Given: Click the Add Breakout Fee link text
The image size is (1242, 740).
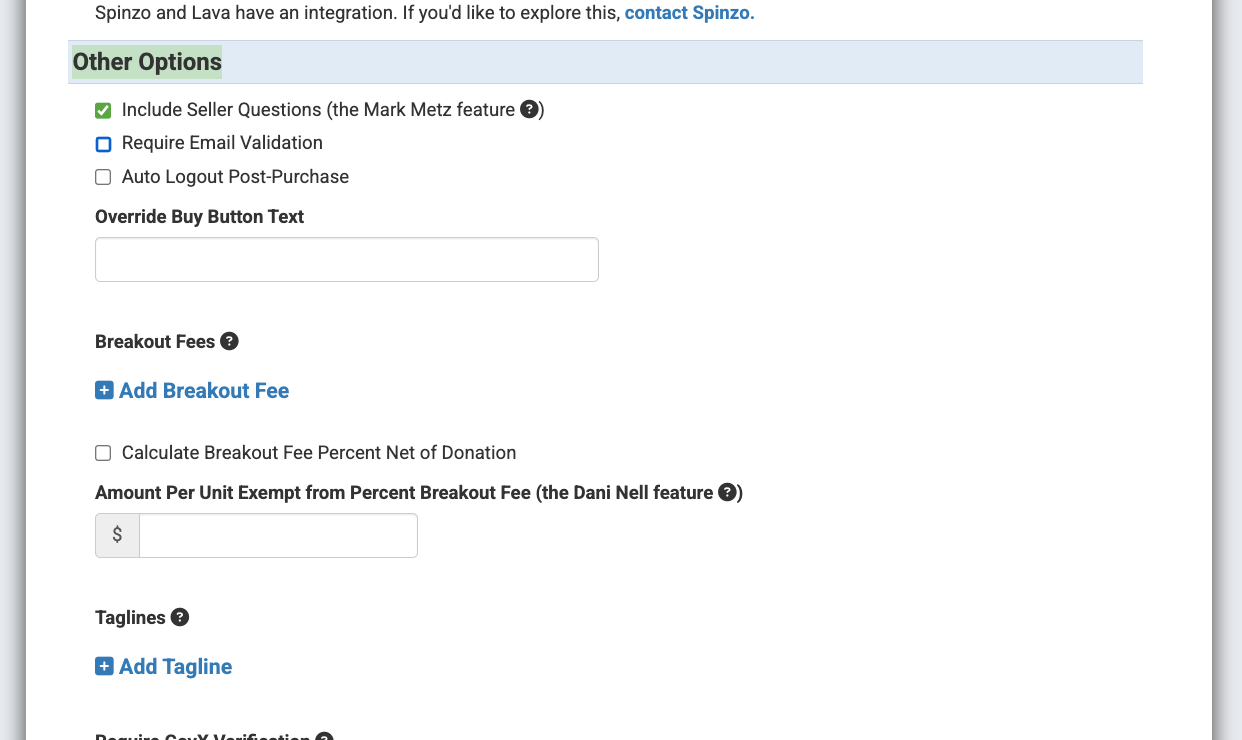Looking at the screenshot, I should pyautogui.click(x=204, y=391).
